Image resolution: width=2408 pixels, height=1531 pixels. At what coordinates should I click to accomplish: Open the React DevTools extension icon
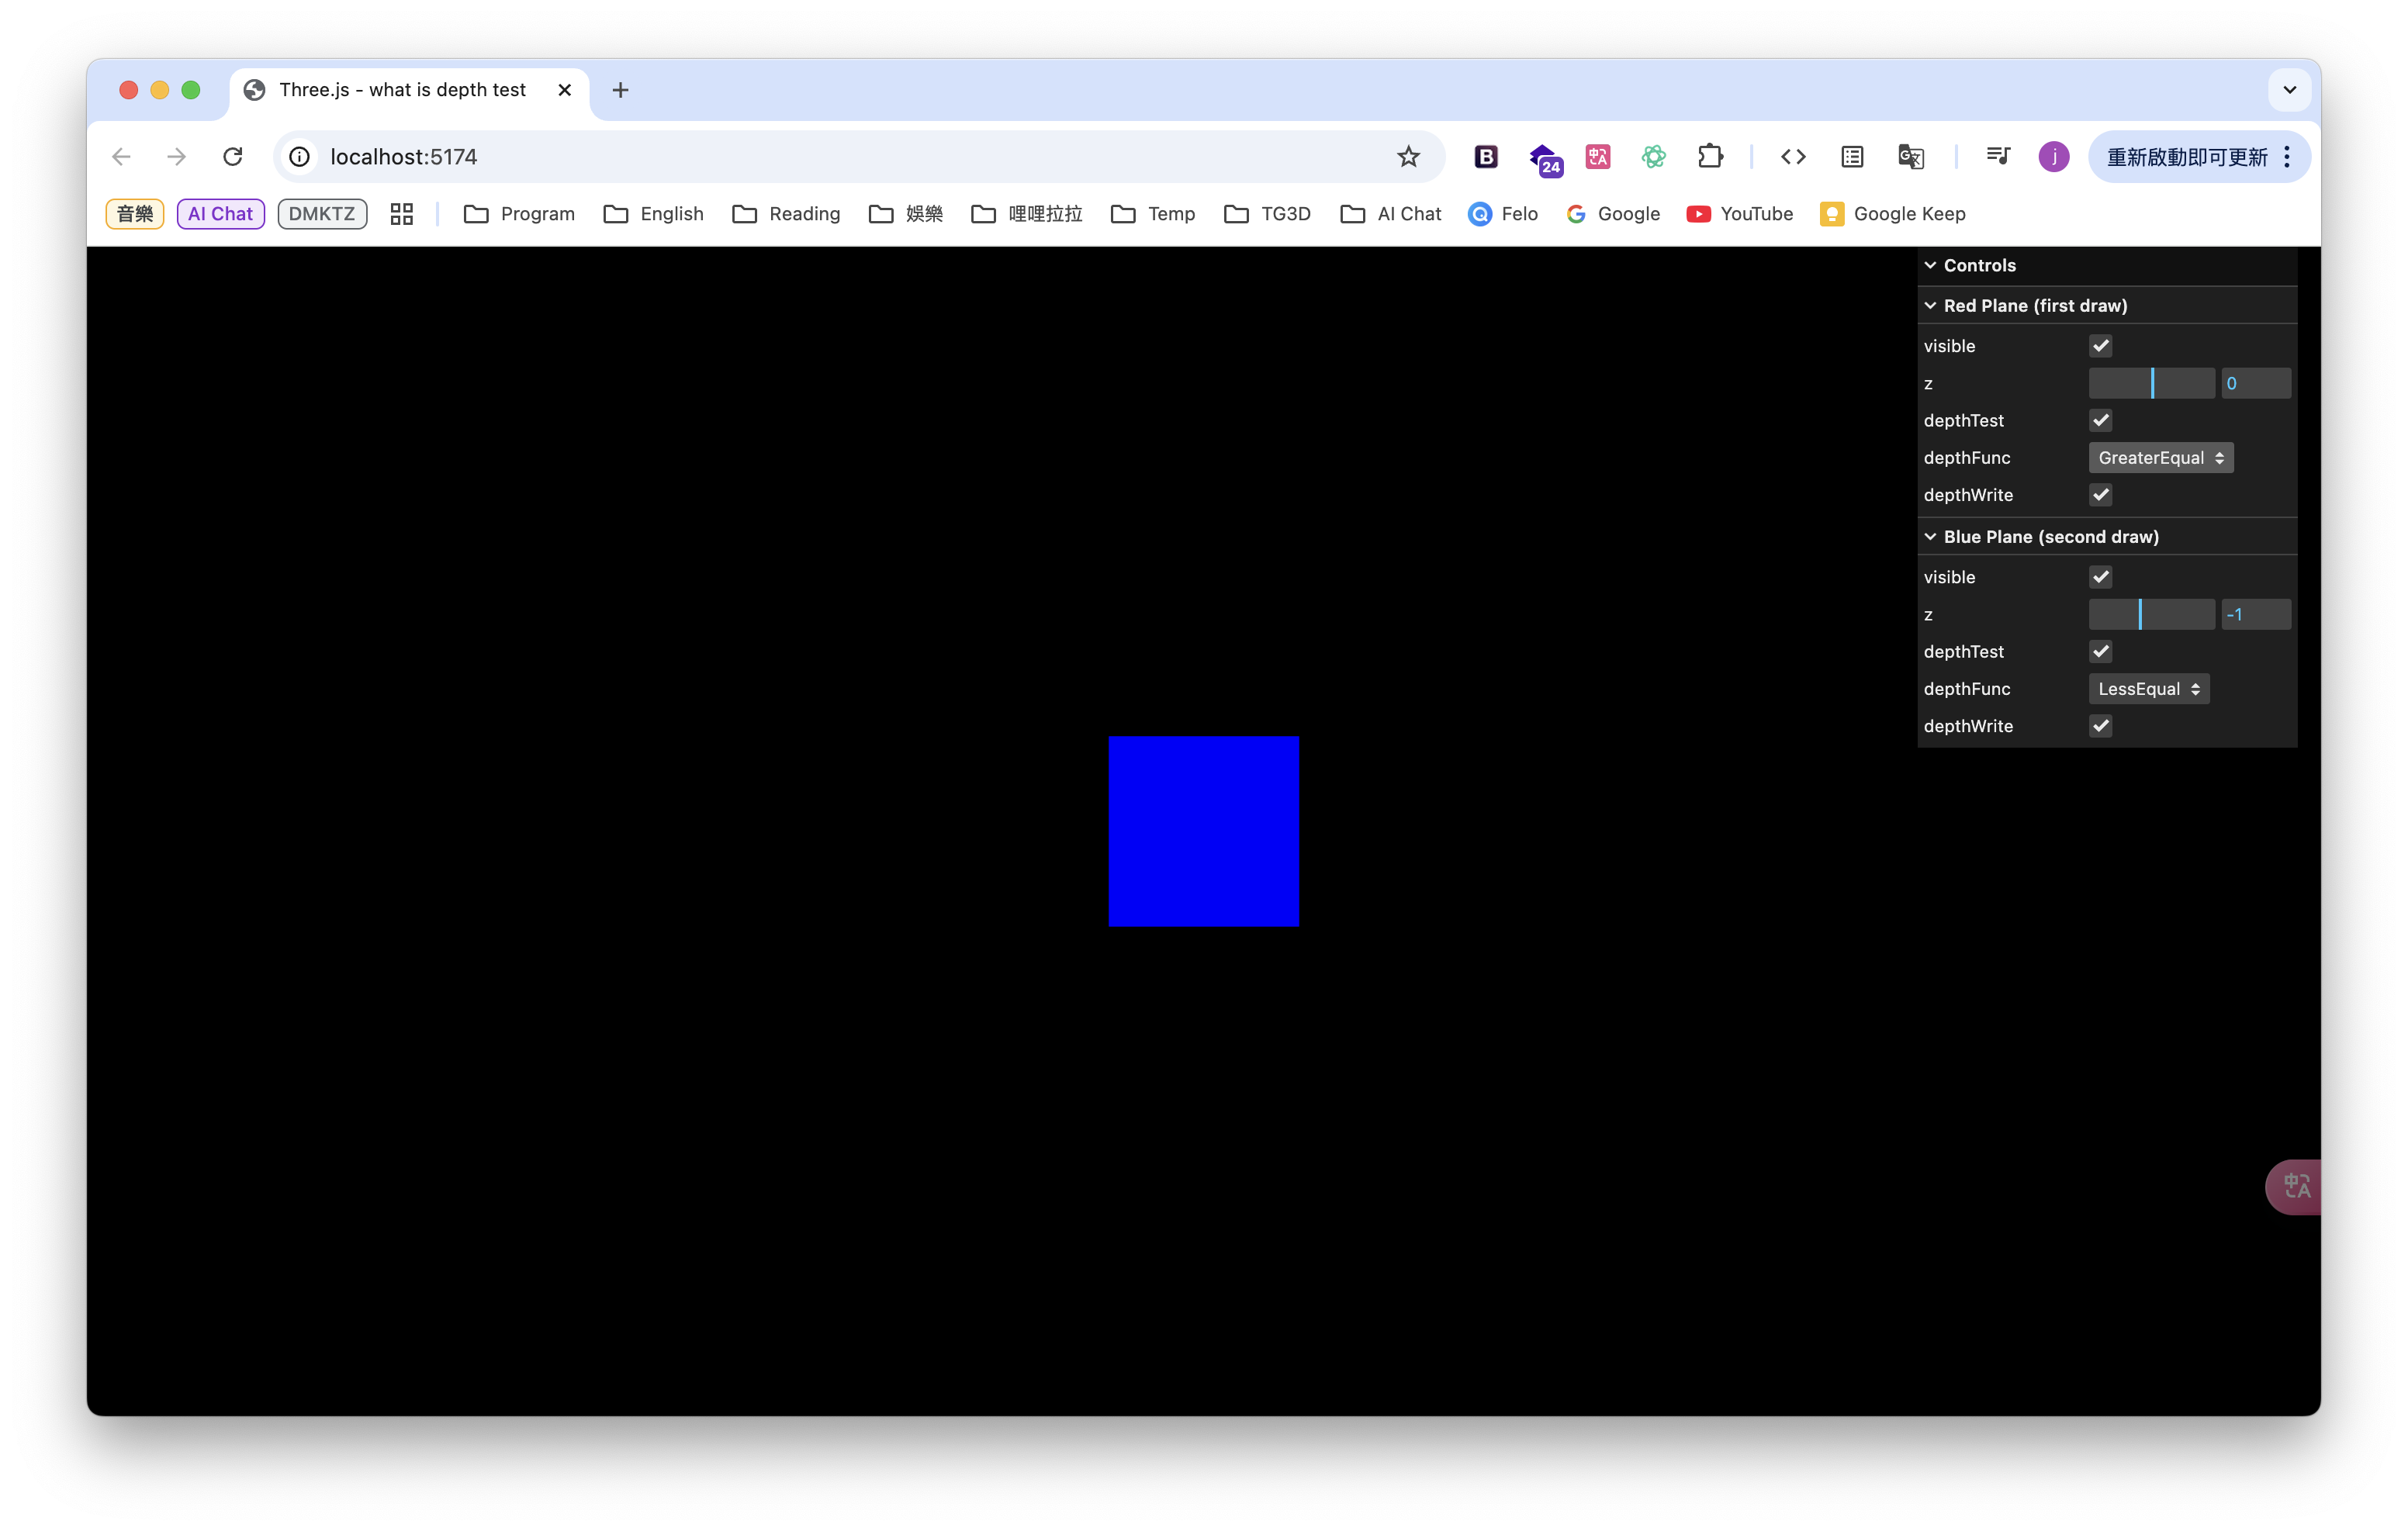click(x=1654, y=157)
